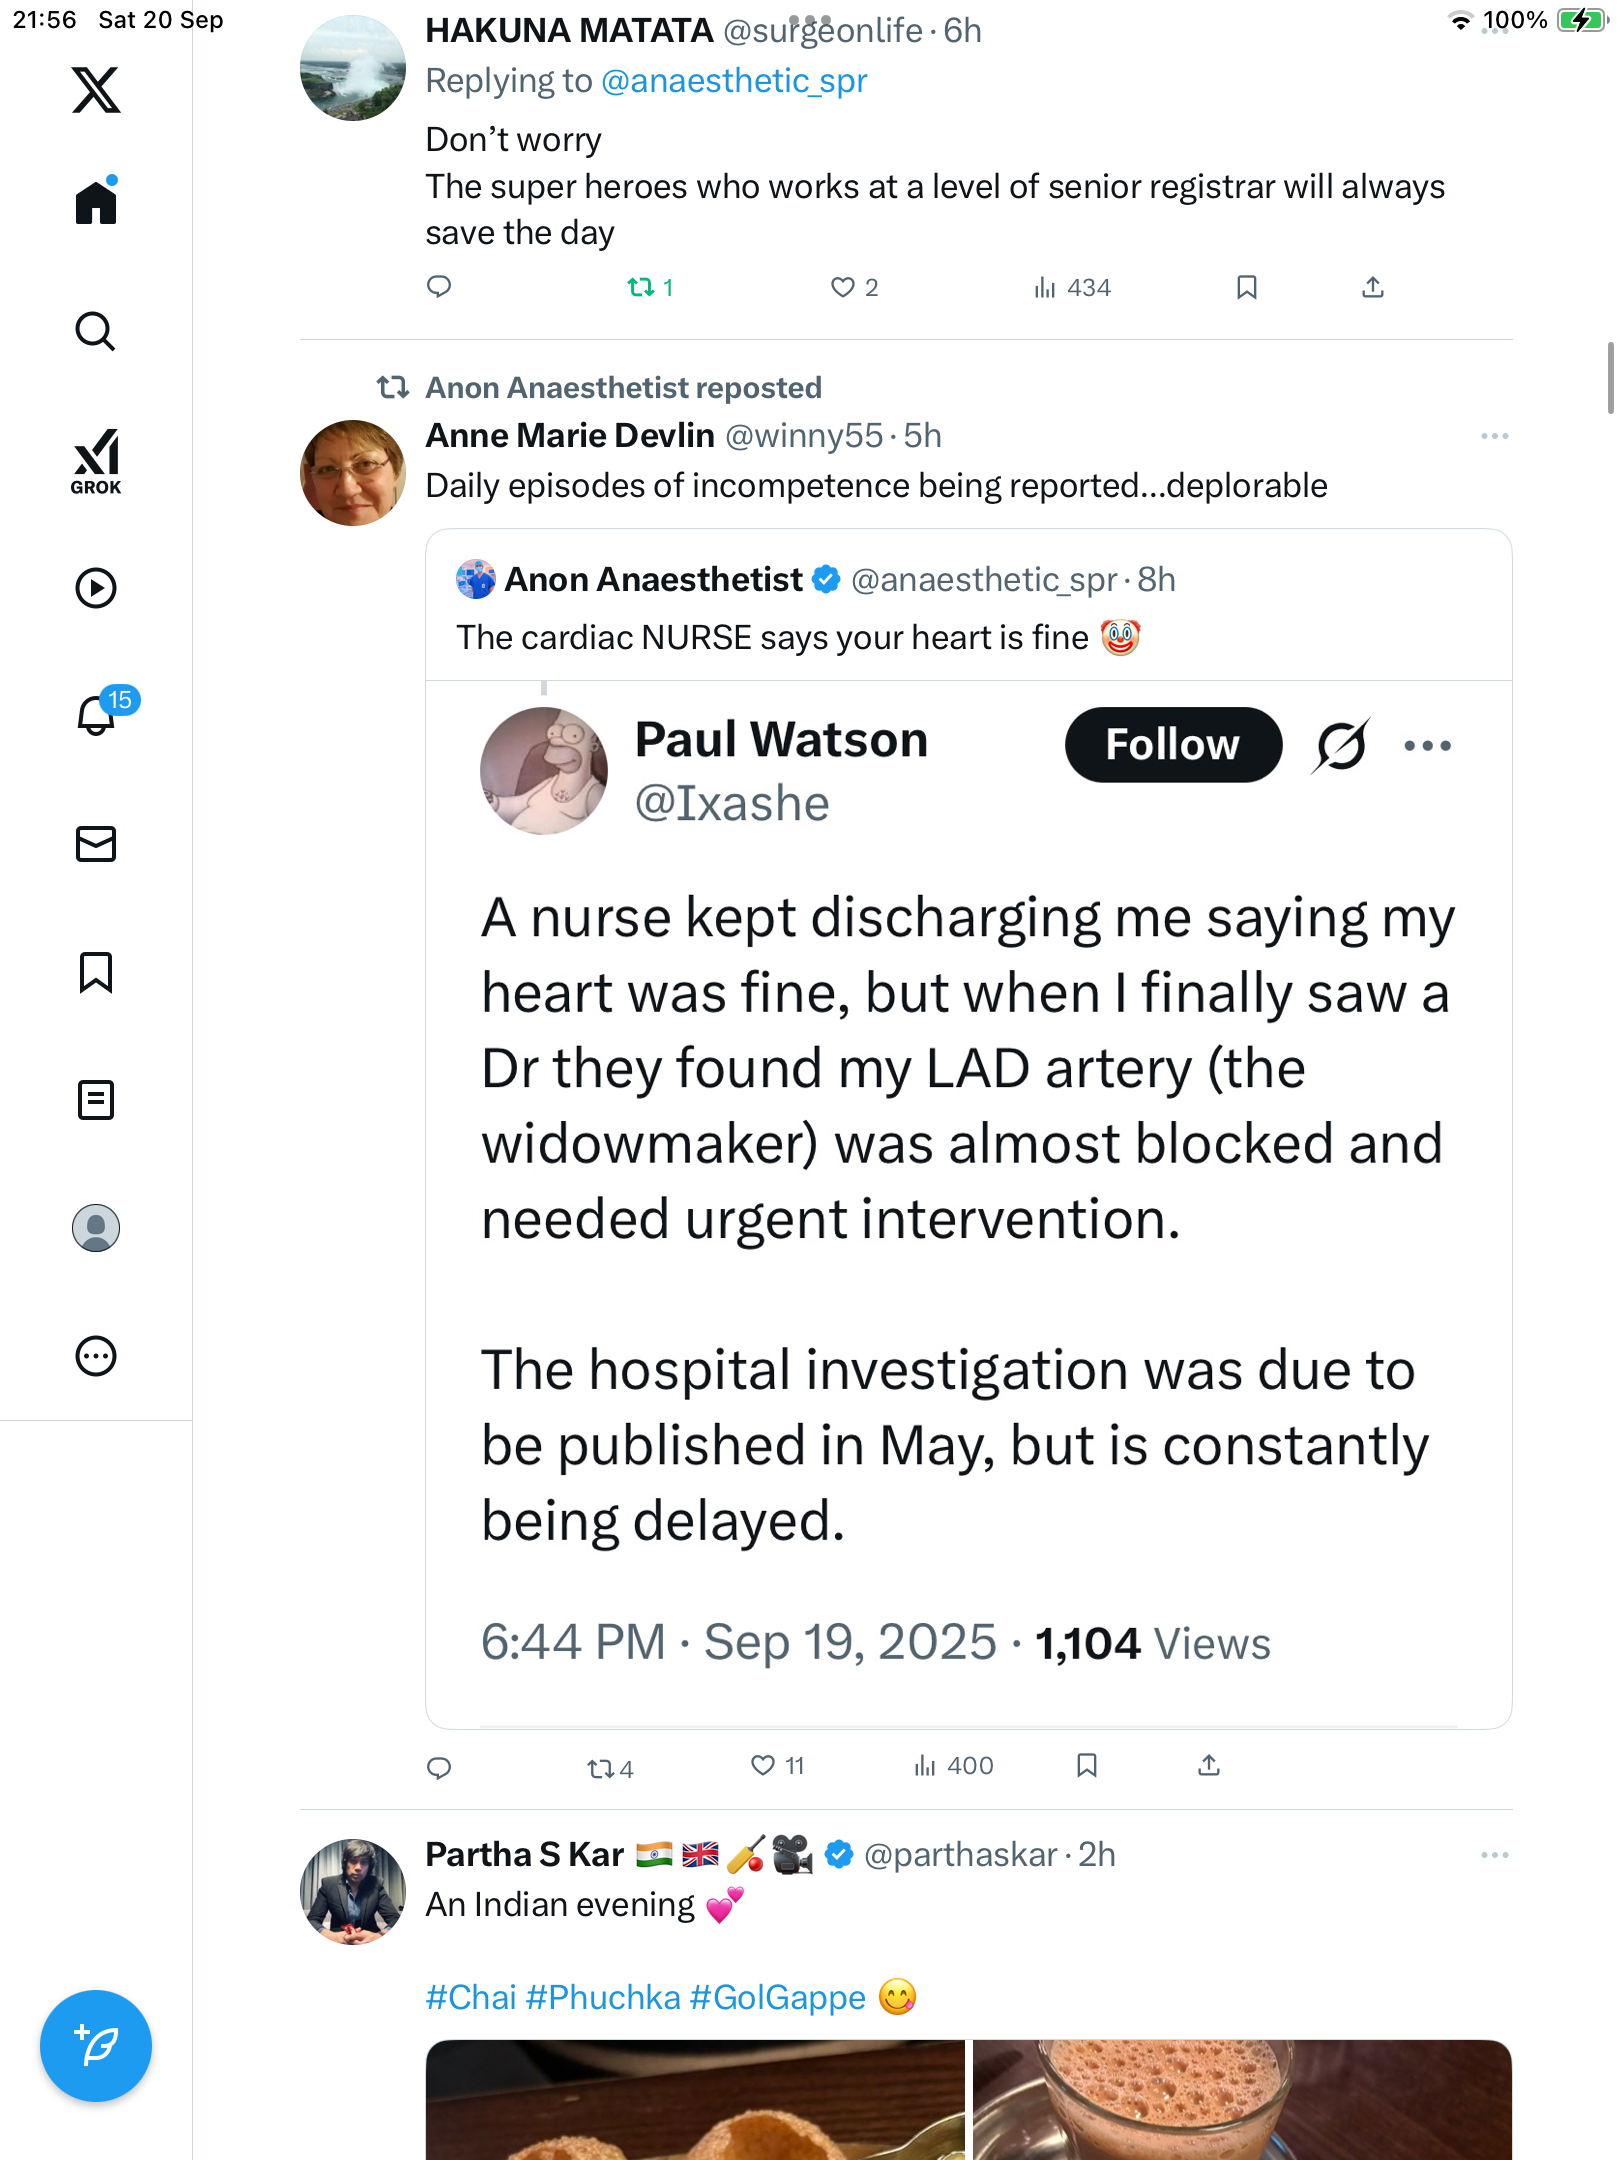Open the chai cup photo thumbnail

point(1241,2098)
